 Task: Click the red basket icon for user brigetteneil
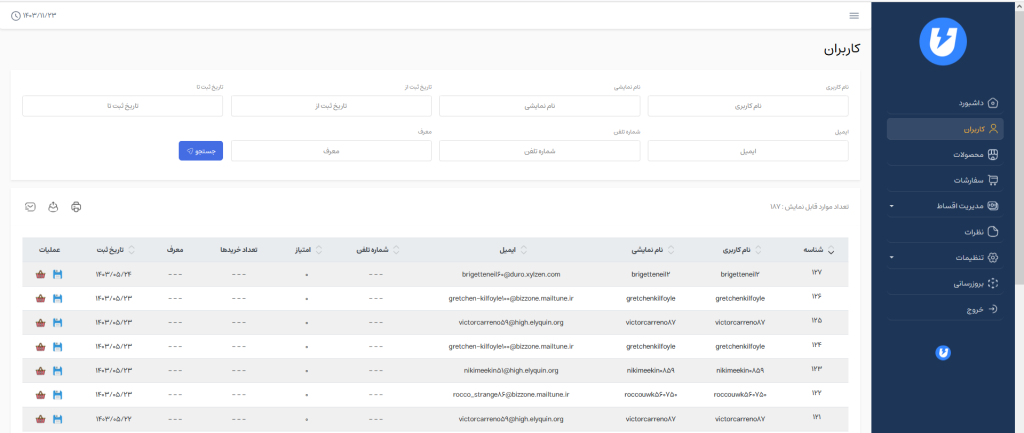point(40,274)
